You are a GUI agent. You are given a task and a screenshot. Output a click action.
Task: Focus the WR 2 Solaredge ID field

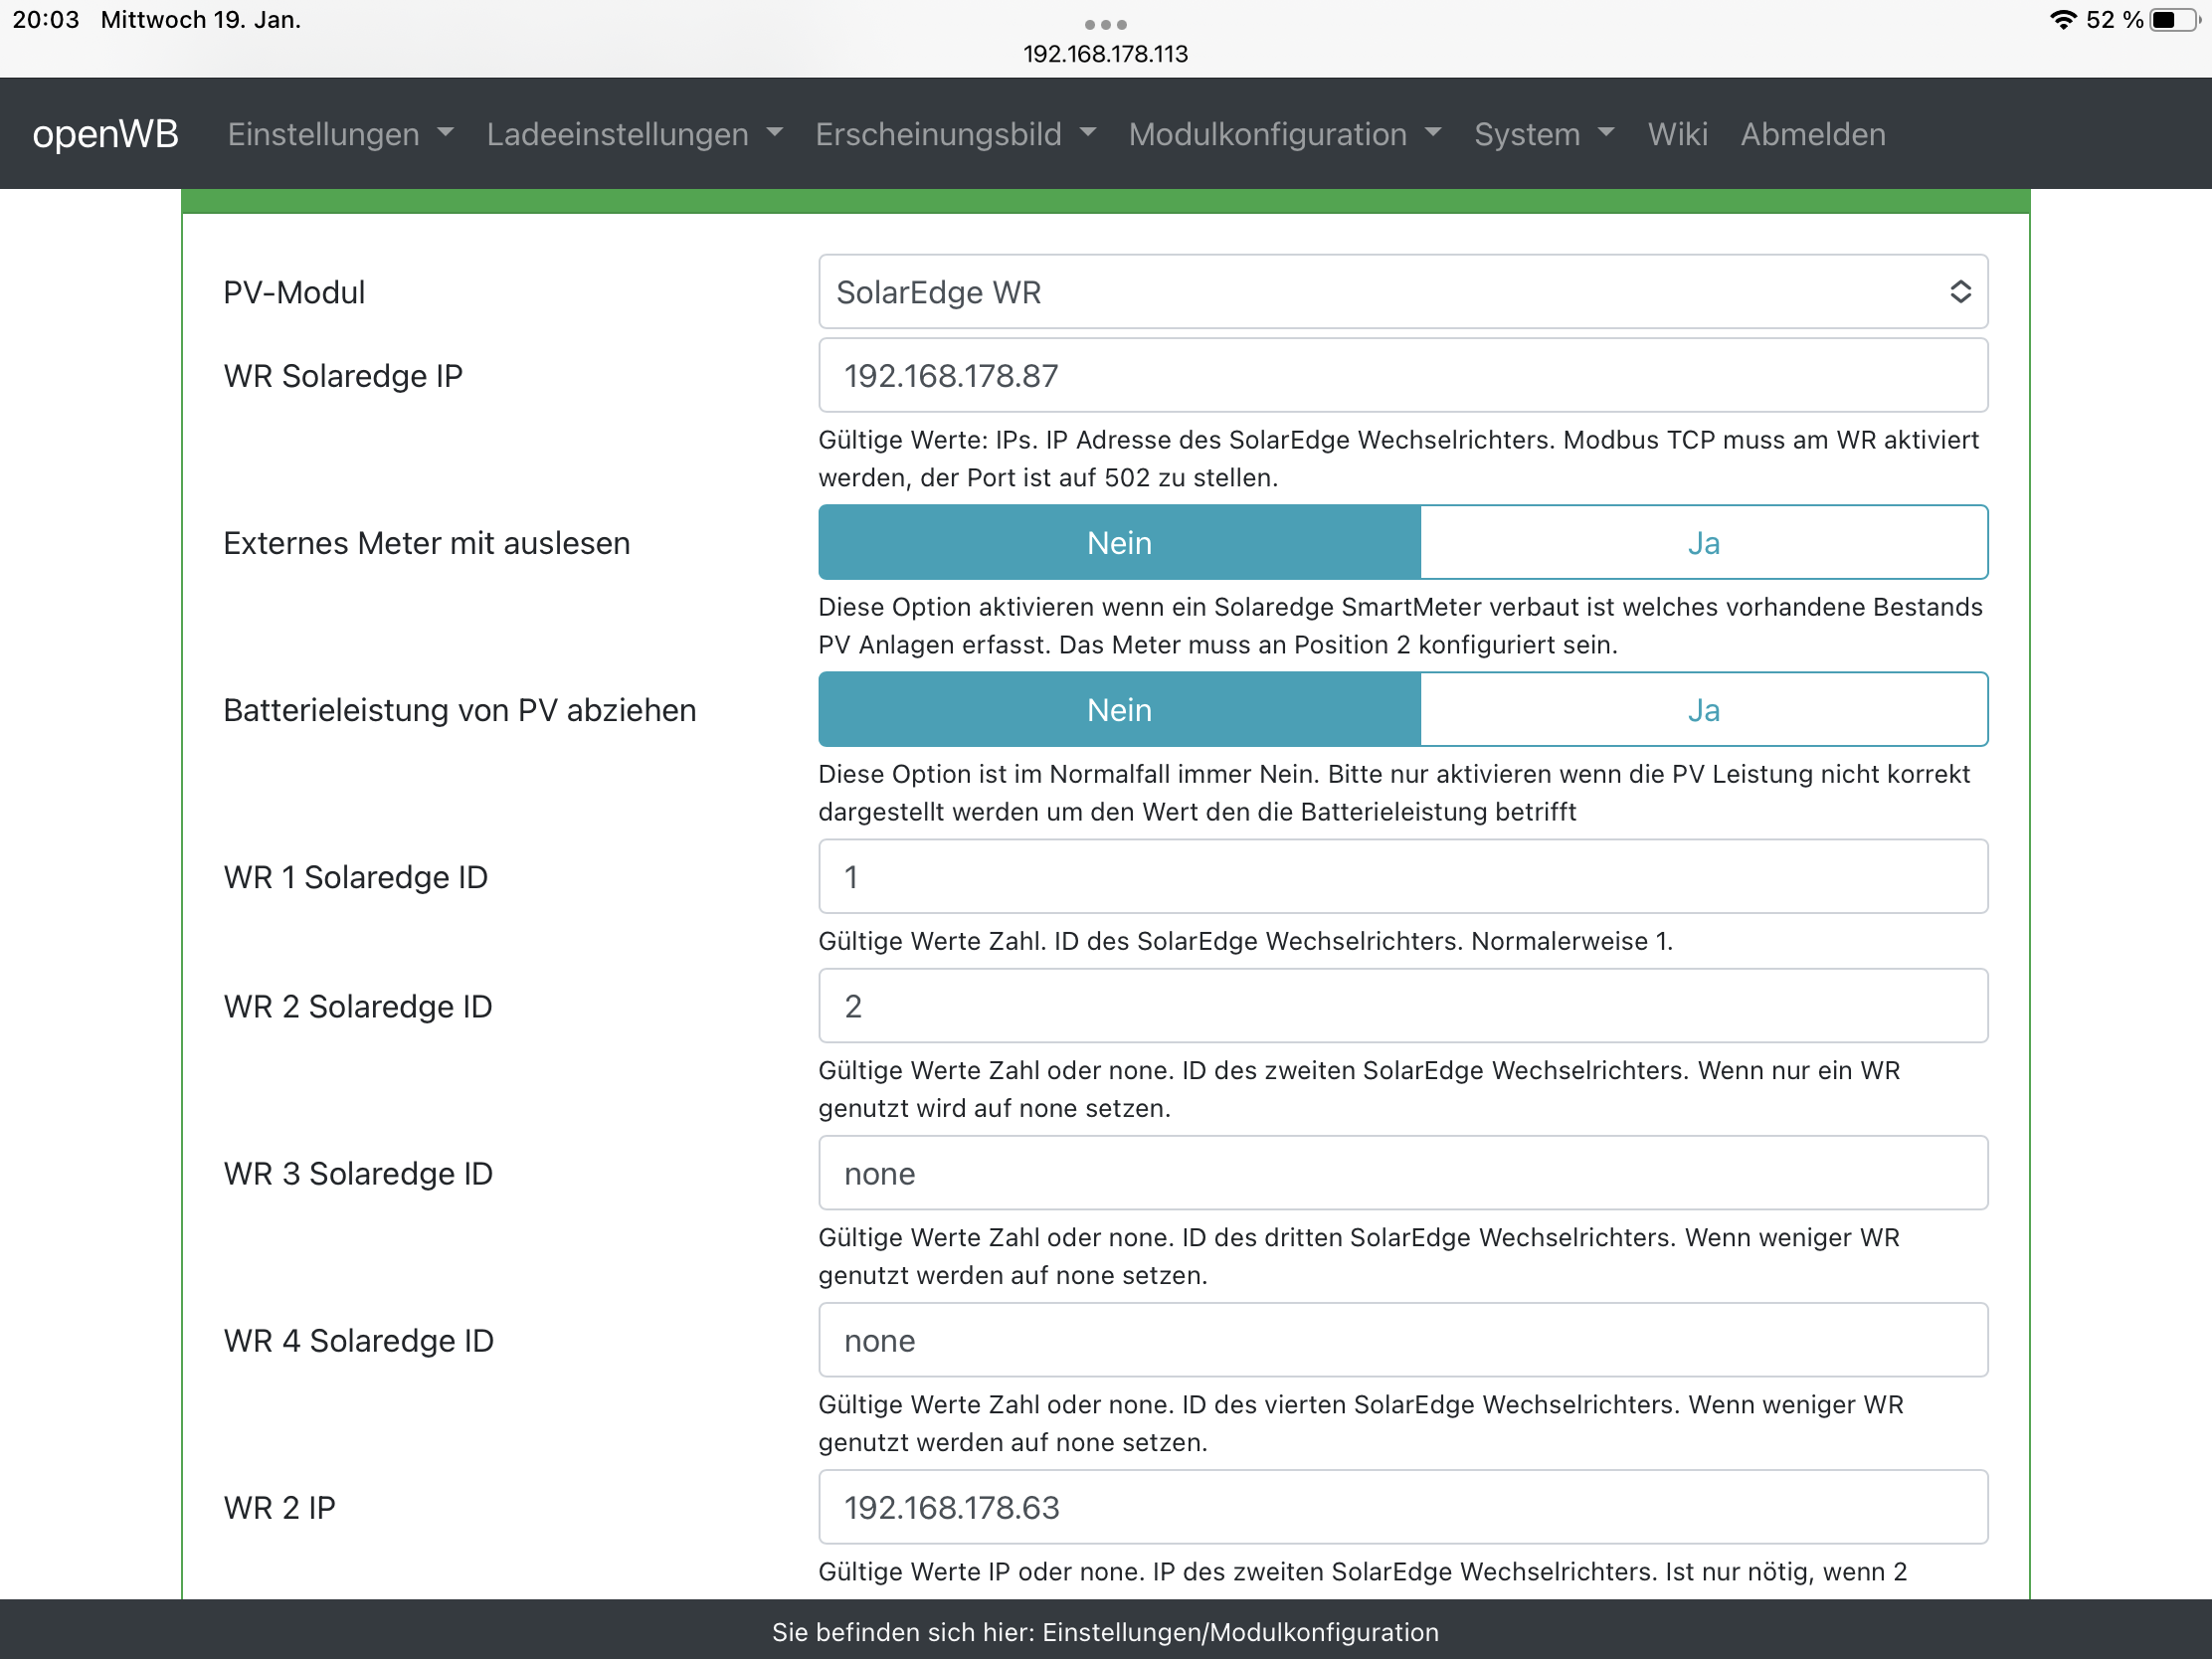tap(1402, 1006)
